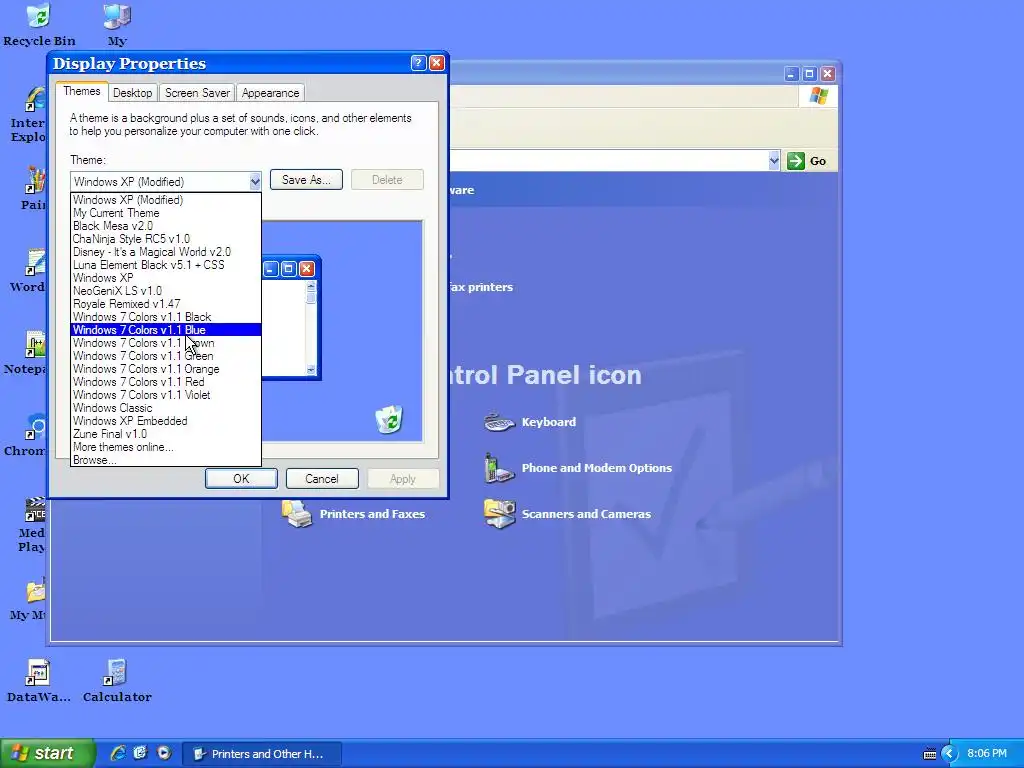This screenshot has height=768, width=1024.
Task: Click the on-screen keyboard tray icon
Action: (x=930, y=754)
